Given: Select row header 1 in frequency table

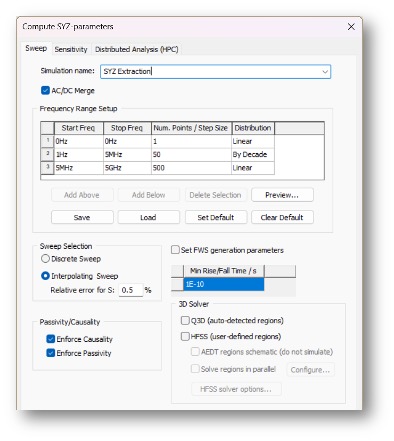Looking at the screenshot, I should point(47,141).
